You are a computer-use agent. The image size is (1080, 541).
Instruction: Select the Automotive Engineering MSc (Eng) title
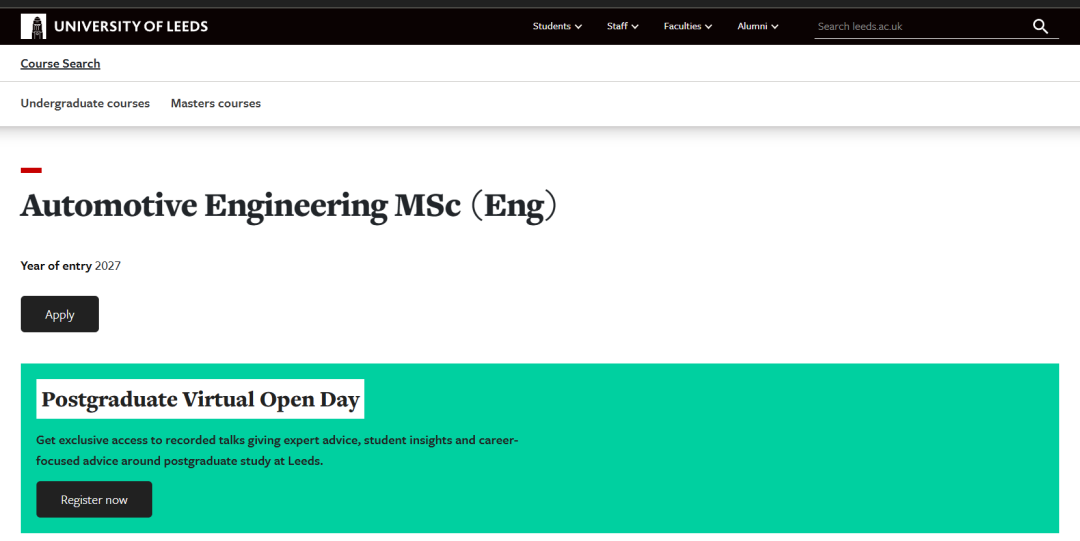point(289,205)
